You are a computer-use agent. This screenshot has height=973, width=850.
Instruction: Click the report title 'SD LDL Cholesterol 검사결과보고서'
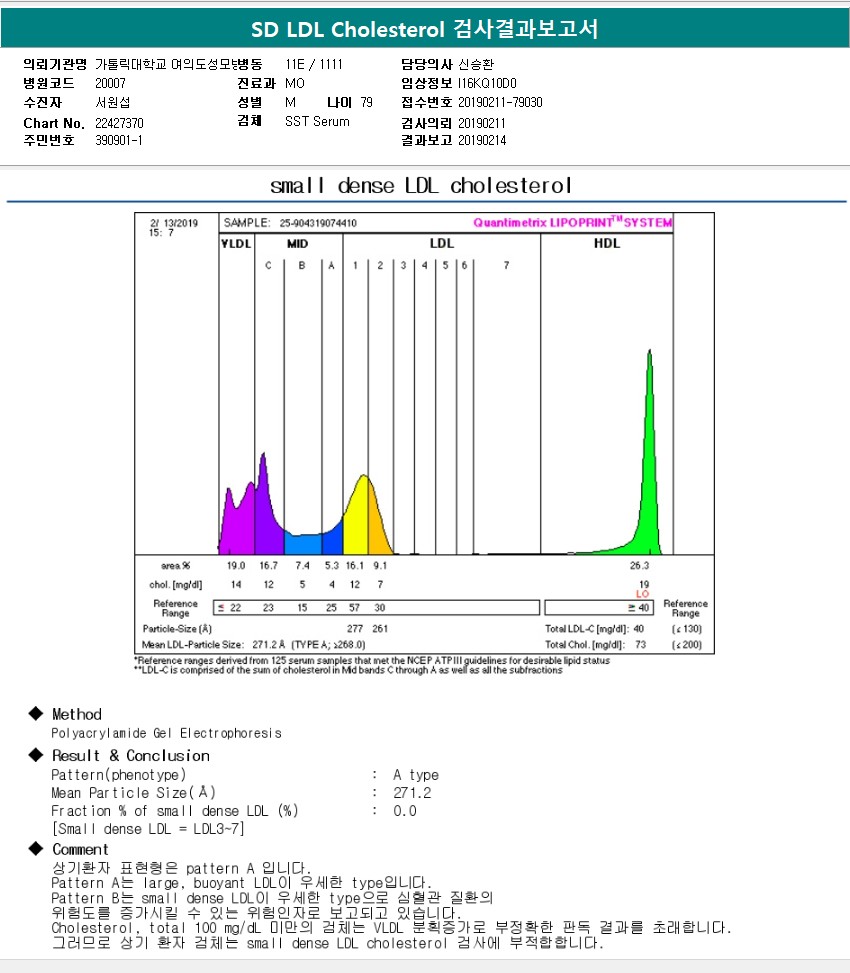424,29
